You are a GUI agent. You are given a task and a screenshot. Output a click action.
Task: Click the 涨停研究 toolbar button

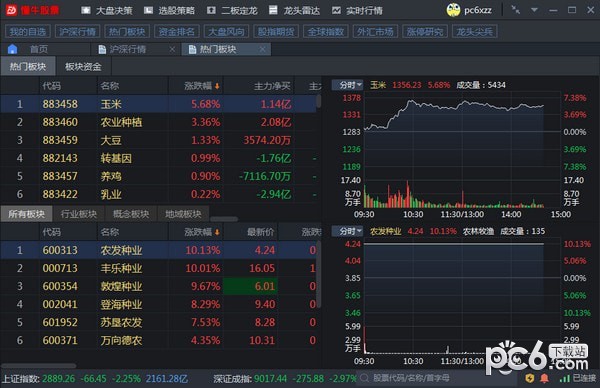[x=425, y=31]
